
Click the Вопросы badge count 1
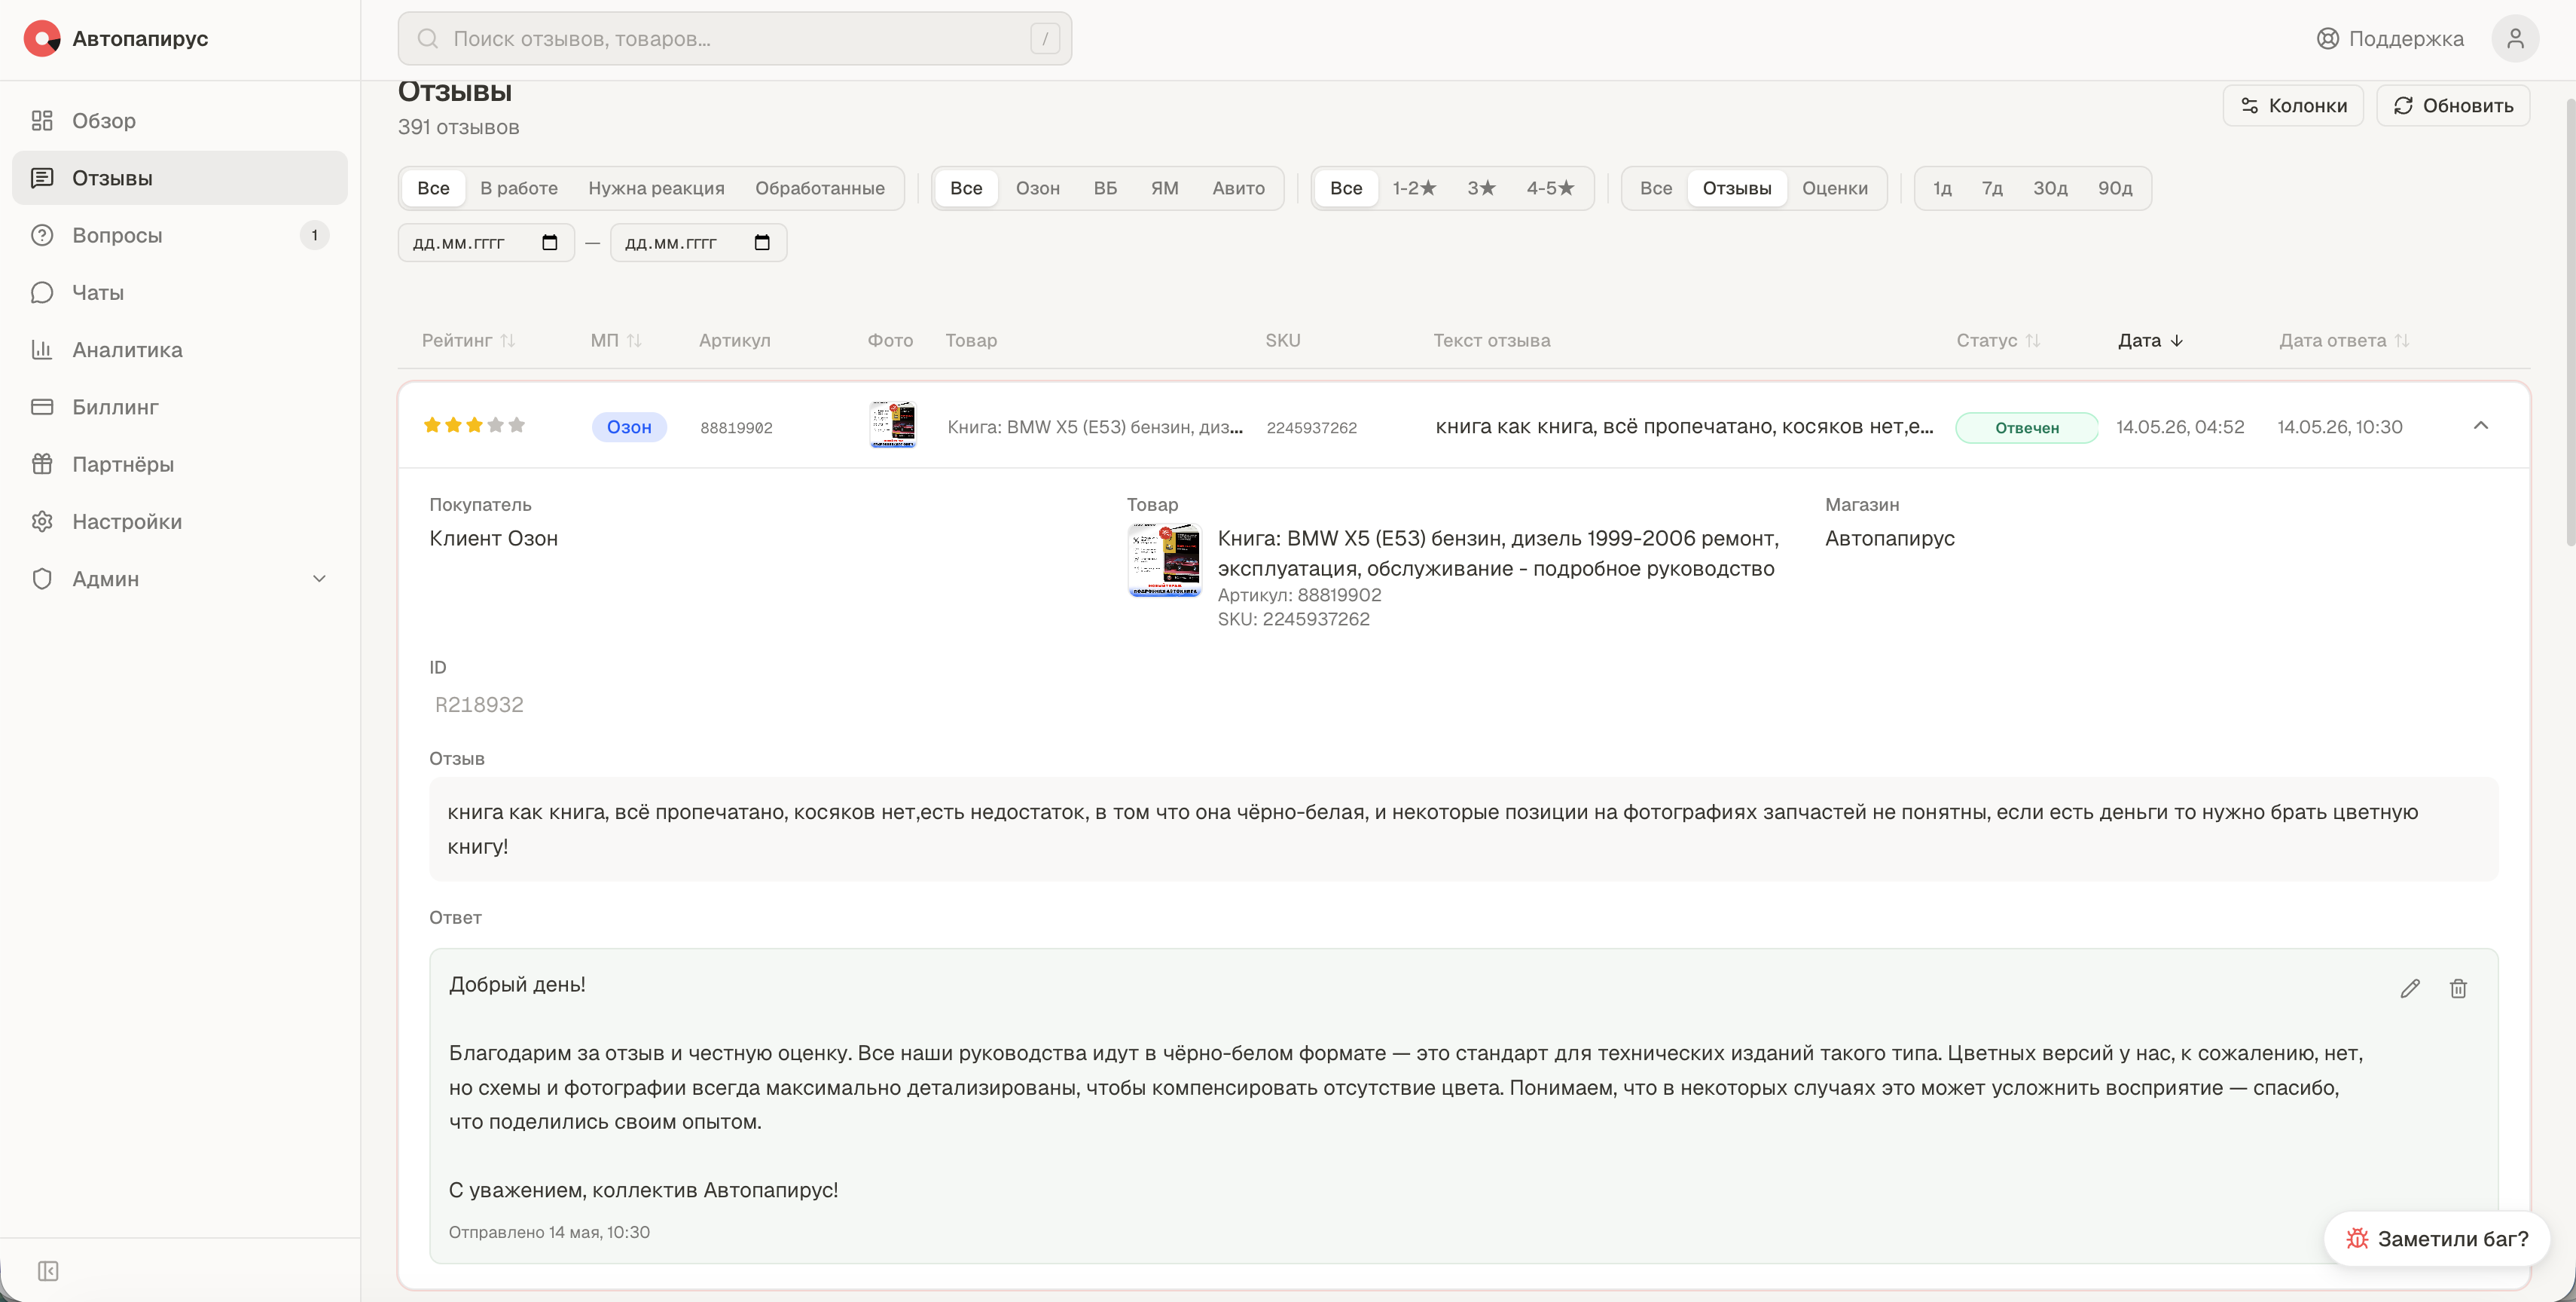314,235
